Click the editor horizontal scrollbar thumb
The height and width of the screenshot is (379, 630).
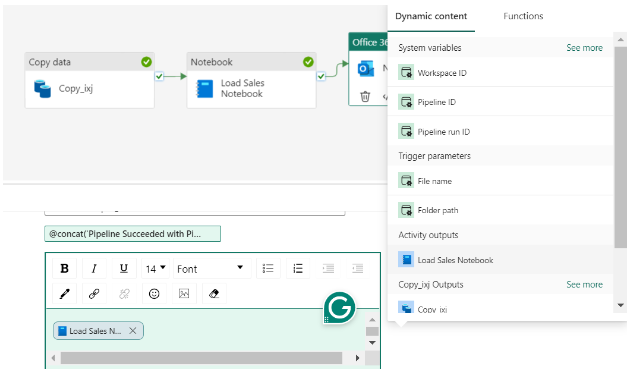pos(201,358)
